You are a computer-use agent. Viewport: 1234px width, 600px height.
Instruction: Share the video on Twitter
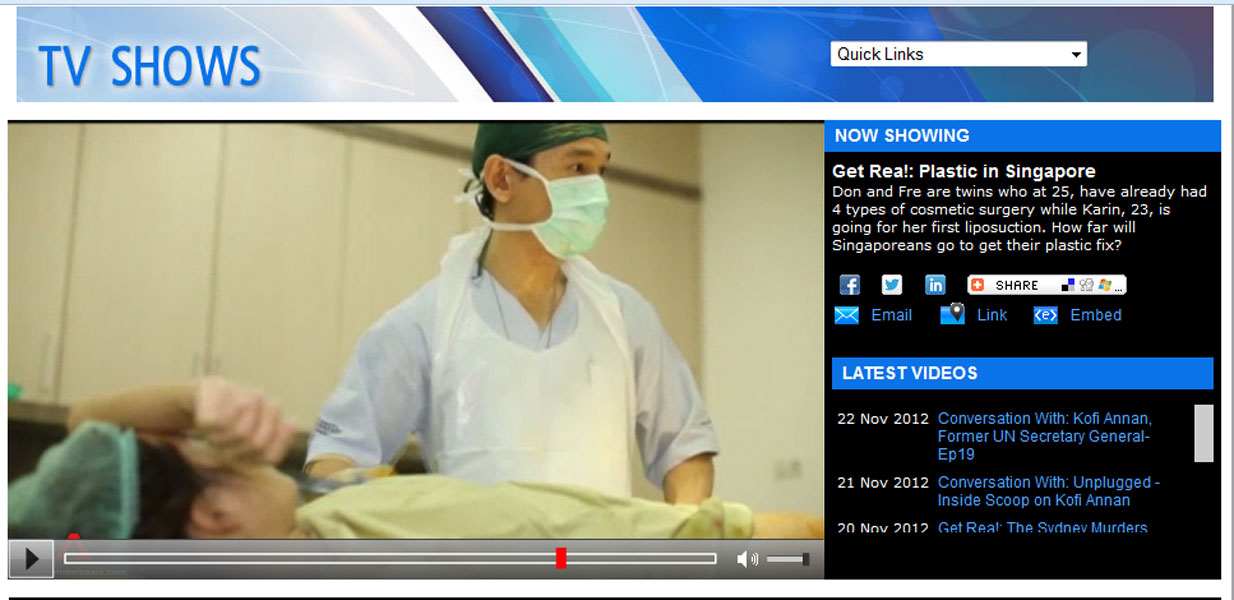892,285
